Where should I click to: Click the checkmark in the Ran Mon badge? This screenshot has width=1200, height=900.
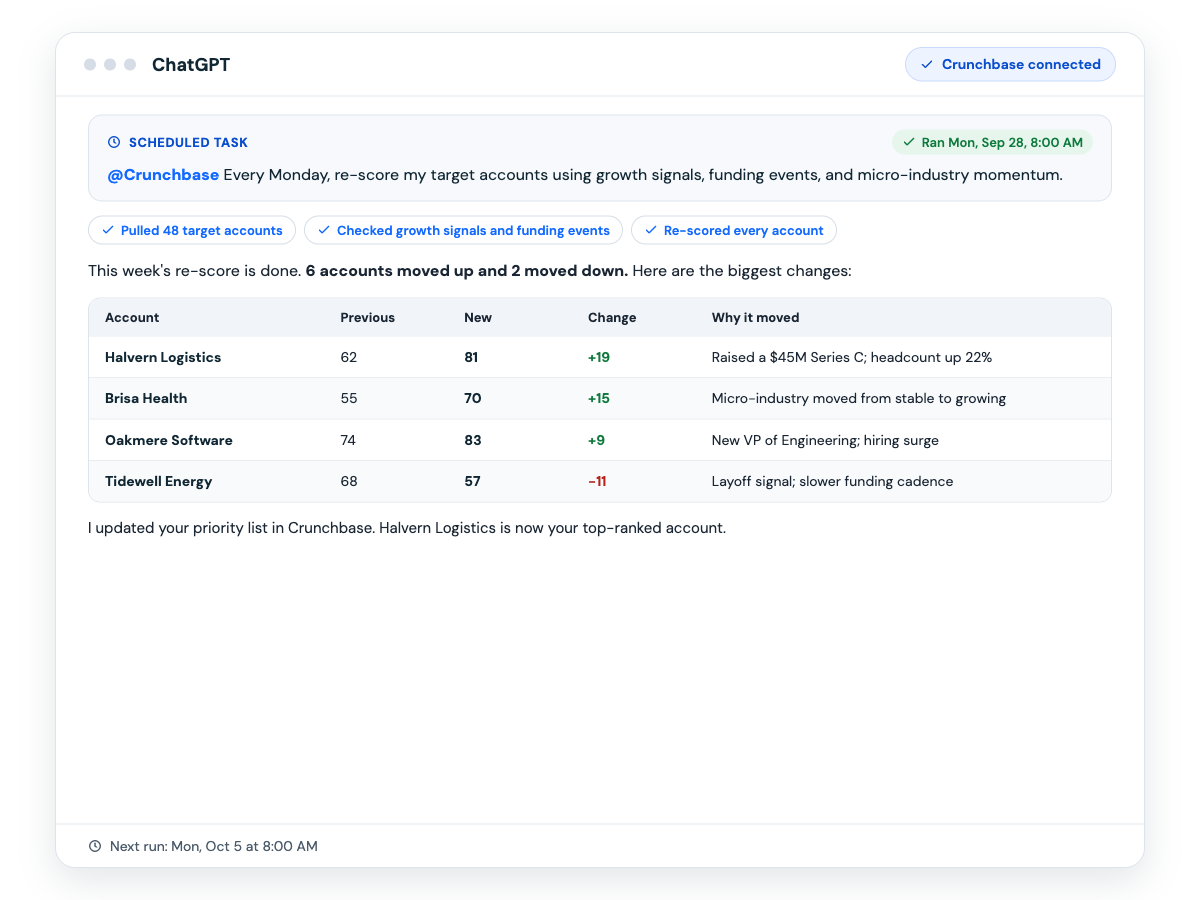(909, 143)
